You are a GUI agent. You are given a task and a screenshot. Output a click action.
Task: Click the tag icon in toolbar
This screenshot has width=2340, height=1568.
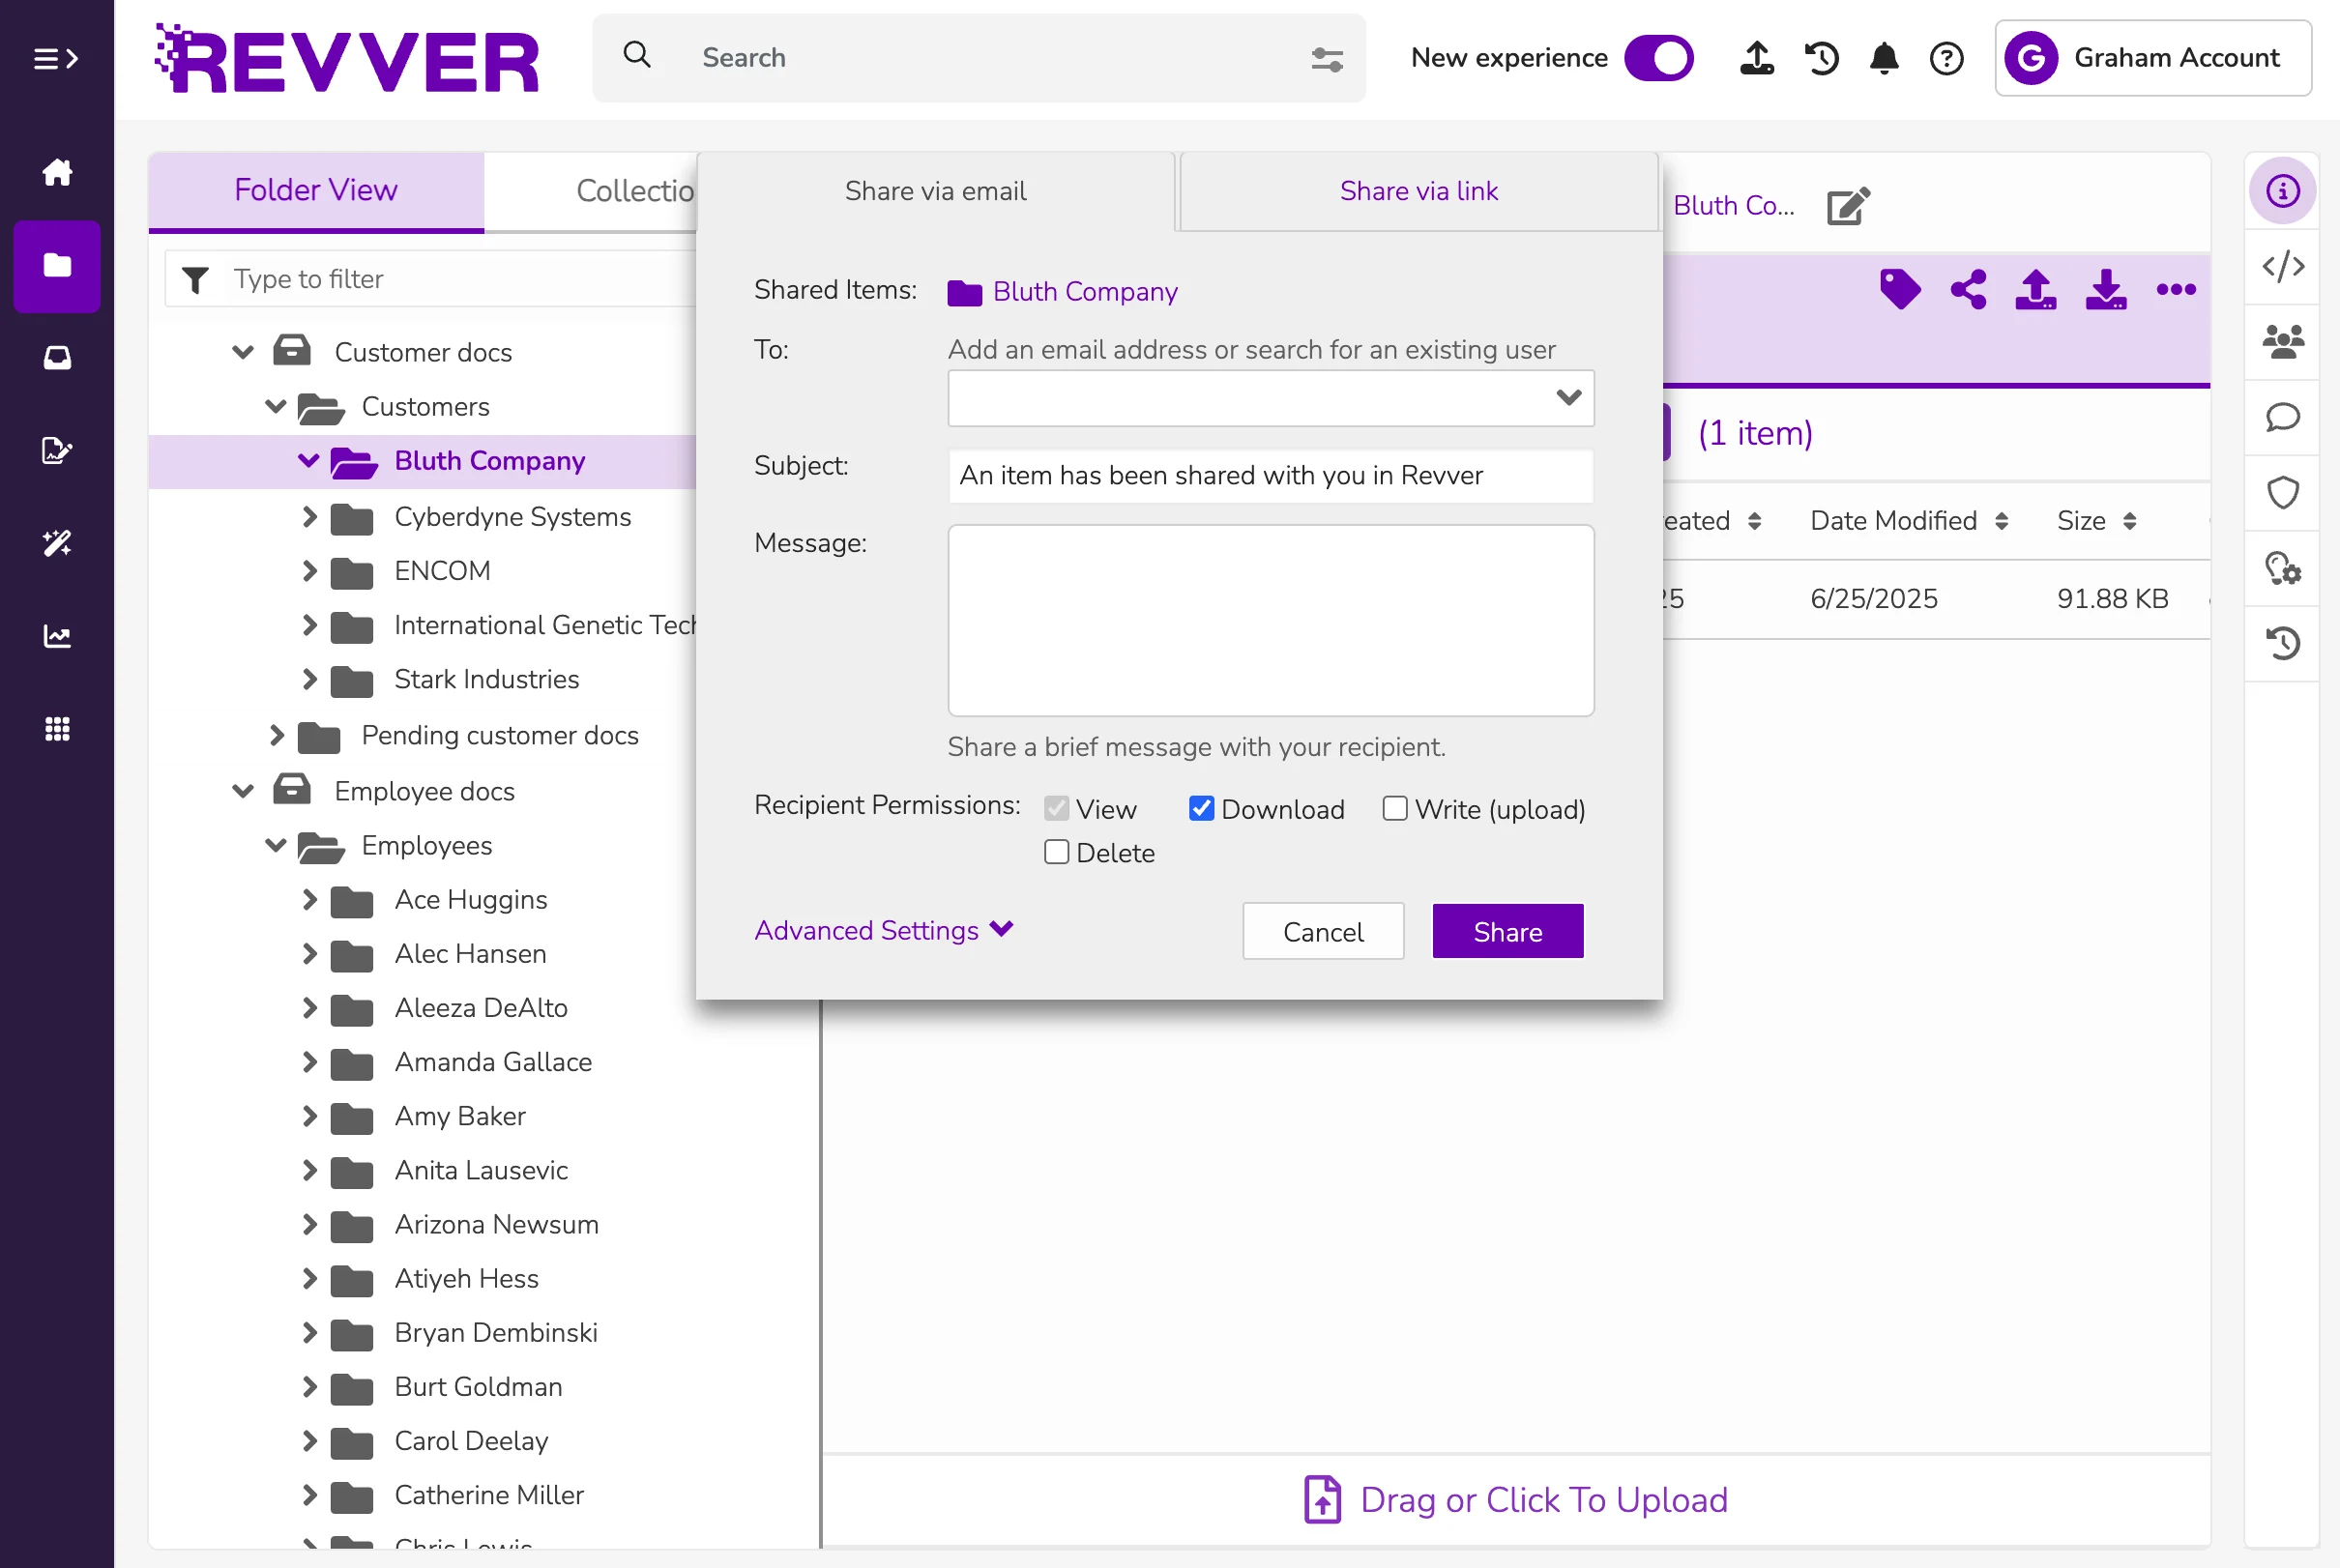[1899, 290]
